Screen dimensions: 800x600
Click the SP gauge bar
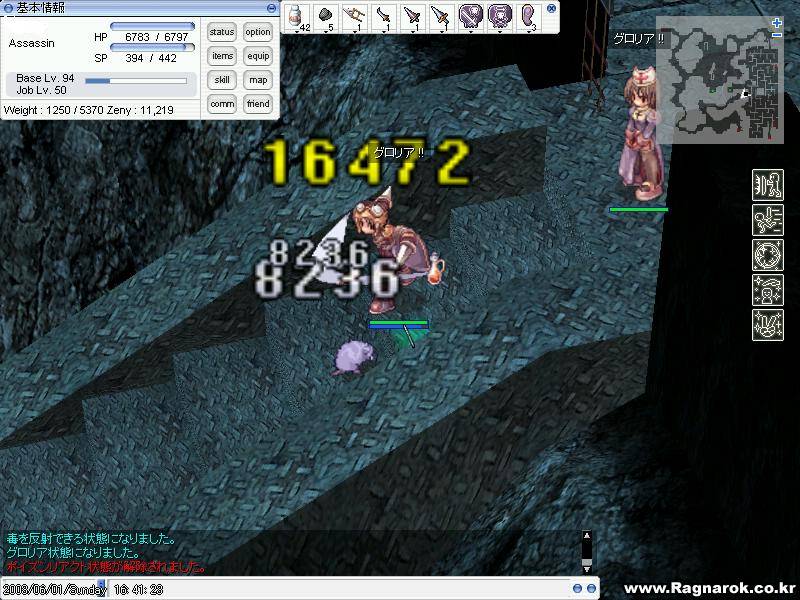point(153,47)
